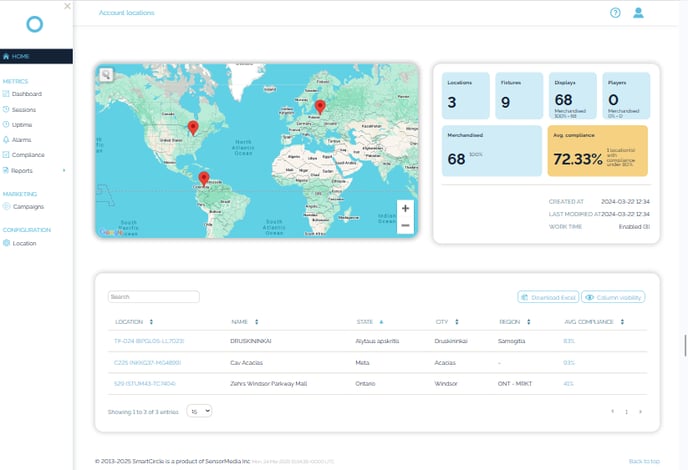
Task: Open the Campaigns menu item
Action: pos(29,207)
